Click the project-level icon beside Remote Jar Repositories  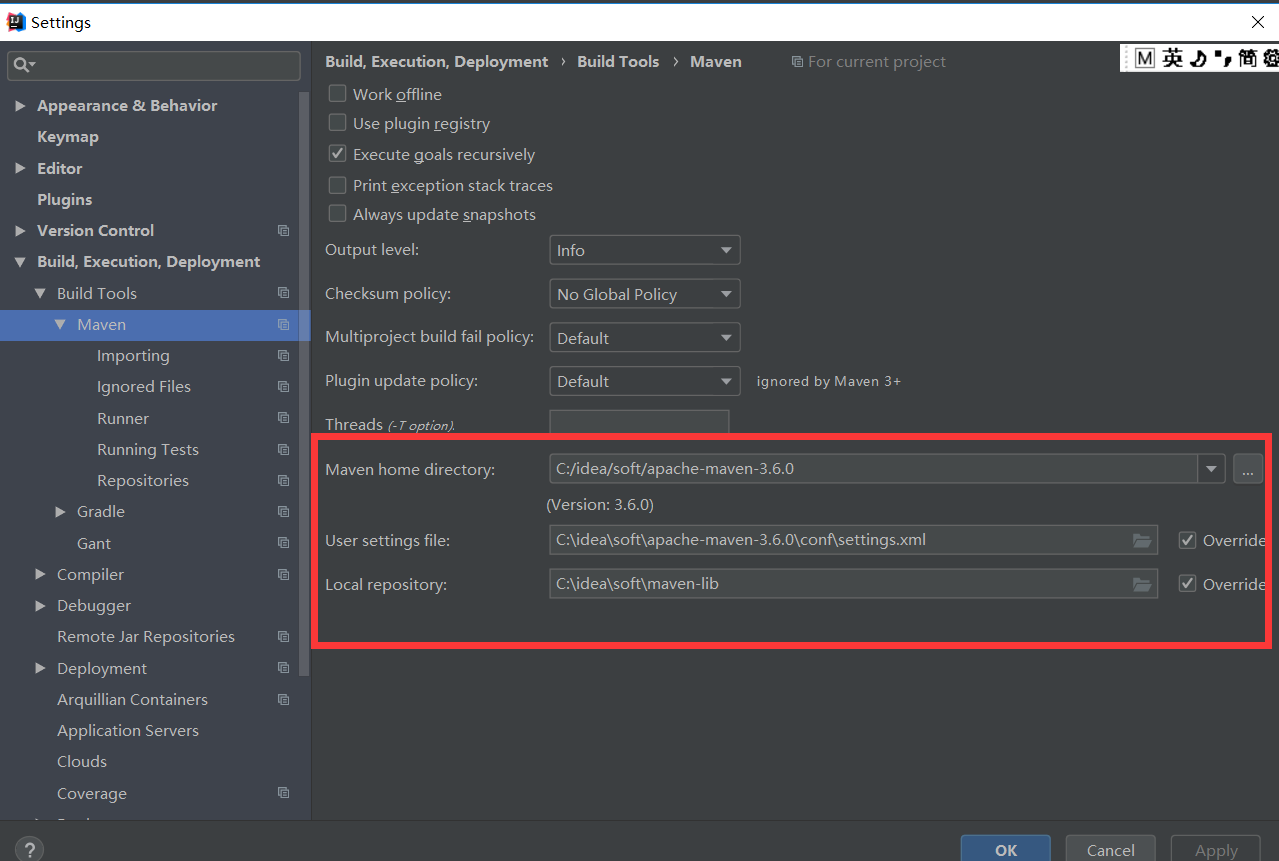284,637
